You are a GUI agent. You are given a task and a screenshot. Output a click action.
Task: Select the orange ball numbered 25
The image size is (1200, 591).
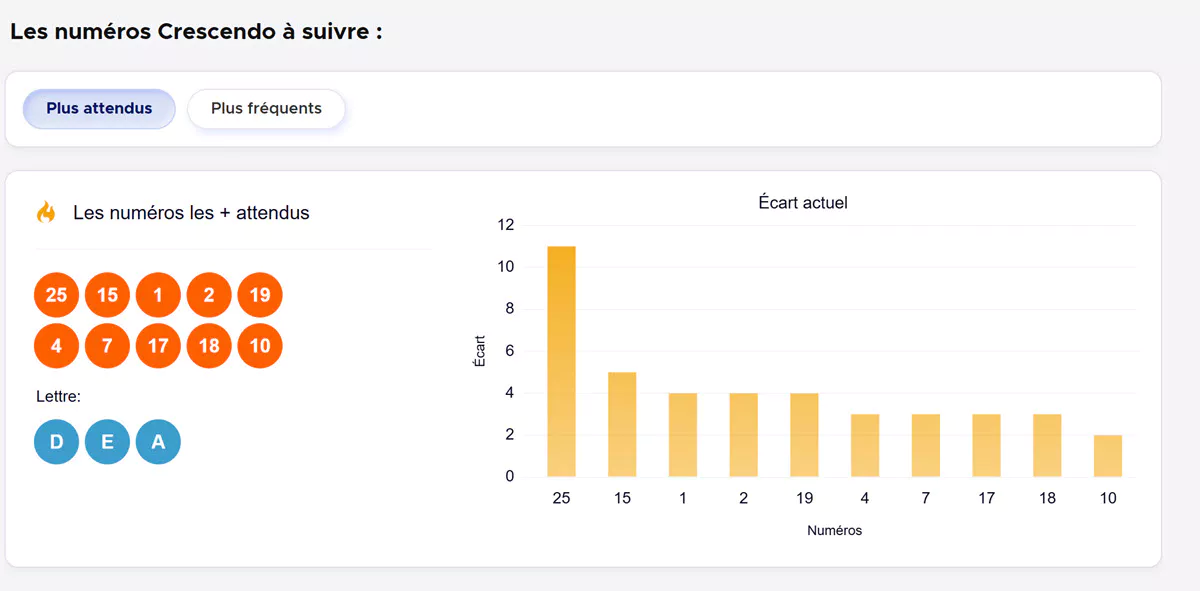tap(56, 294)
